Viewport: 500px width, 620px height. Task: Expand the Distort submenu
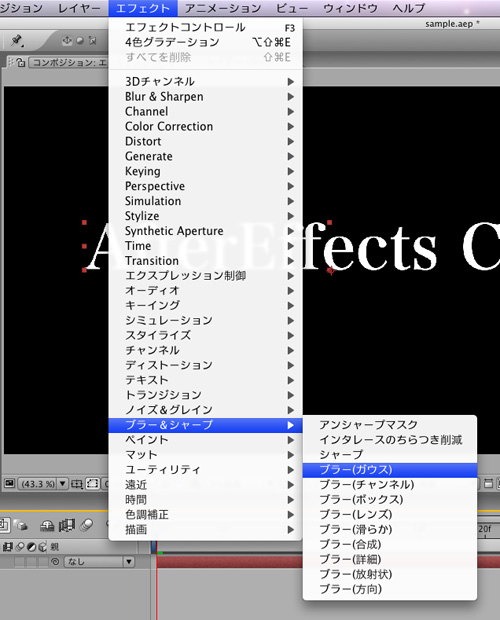pos(206,142)
